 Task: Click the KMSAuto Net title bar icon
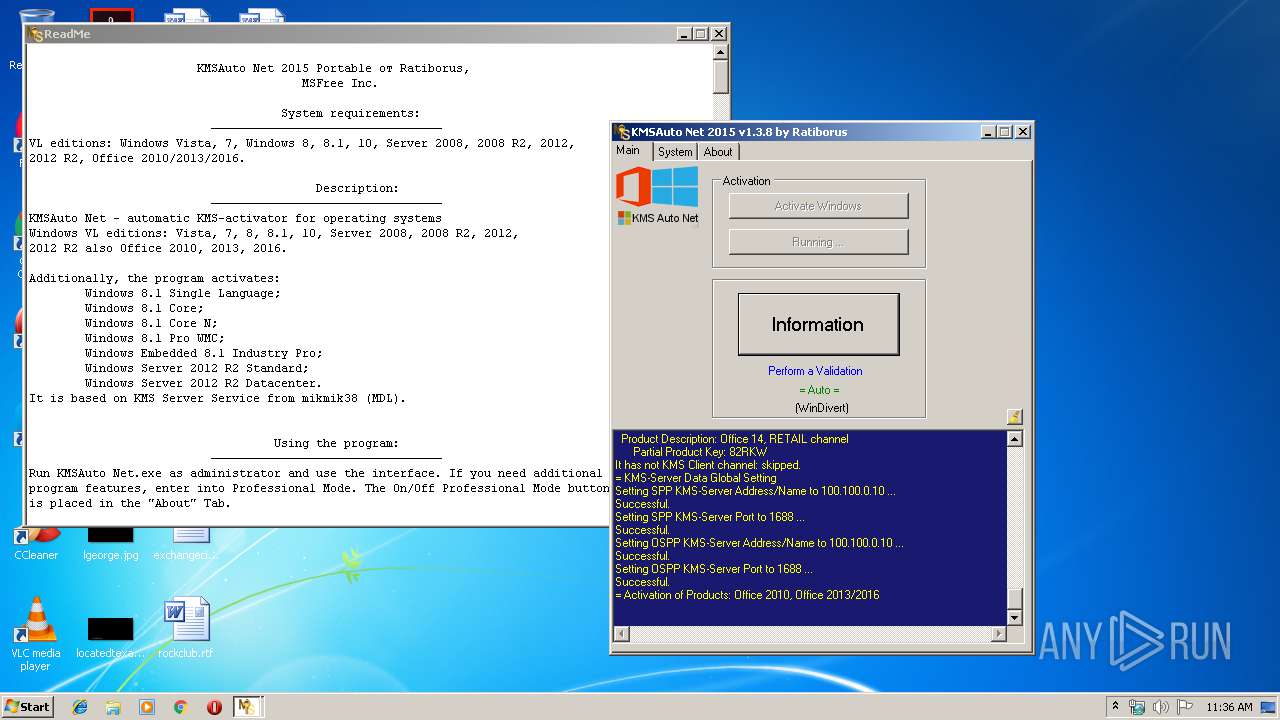tap(622, 132)
